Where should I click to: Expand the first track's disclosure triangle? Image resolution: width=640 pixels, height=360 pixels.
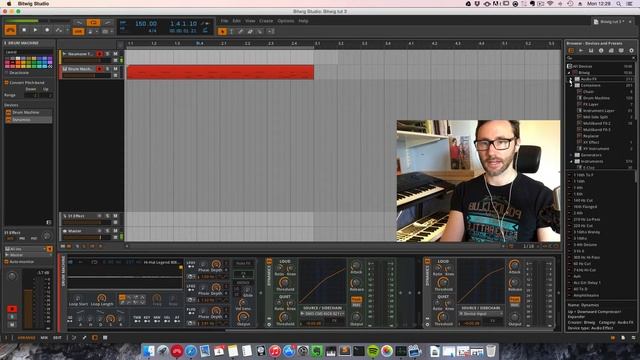(64, 54)
